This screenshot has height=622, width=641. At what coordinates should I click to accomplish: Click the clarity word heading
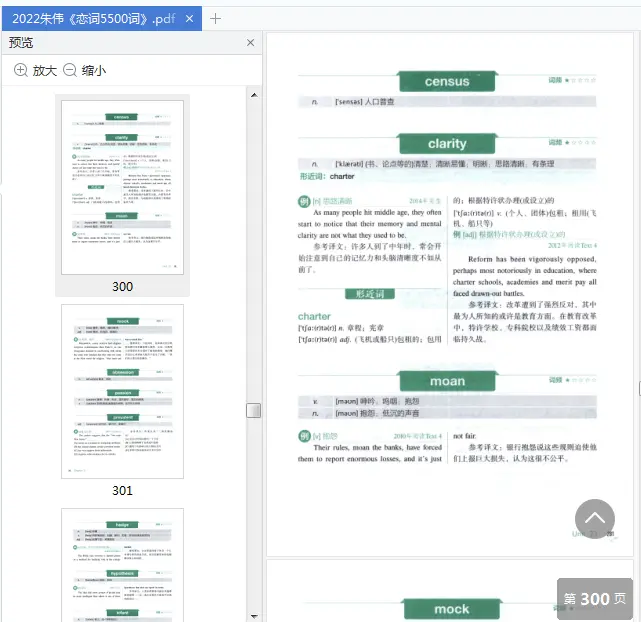tap(447, 143)
